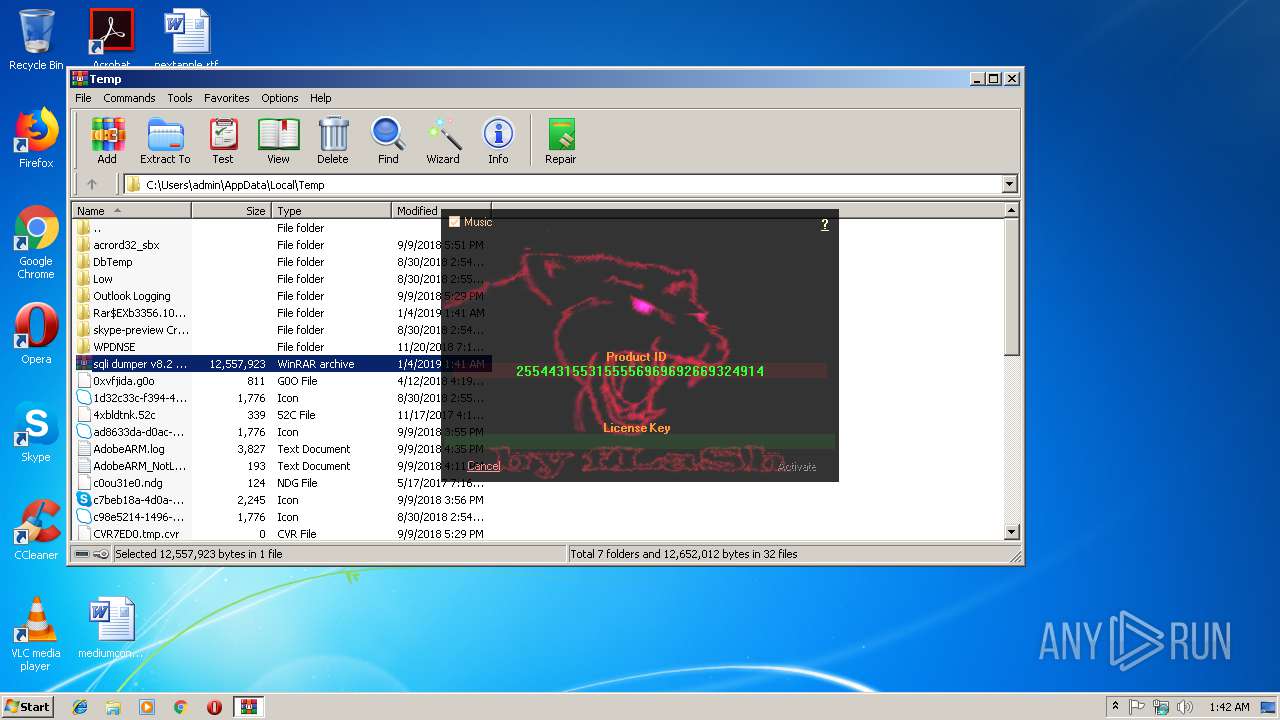
Task: Open the File menu
Action: pos(83,98)
